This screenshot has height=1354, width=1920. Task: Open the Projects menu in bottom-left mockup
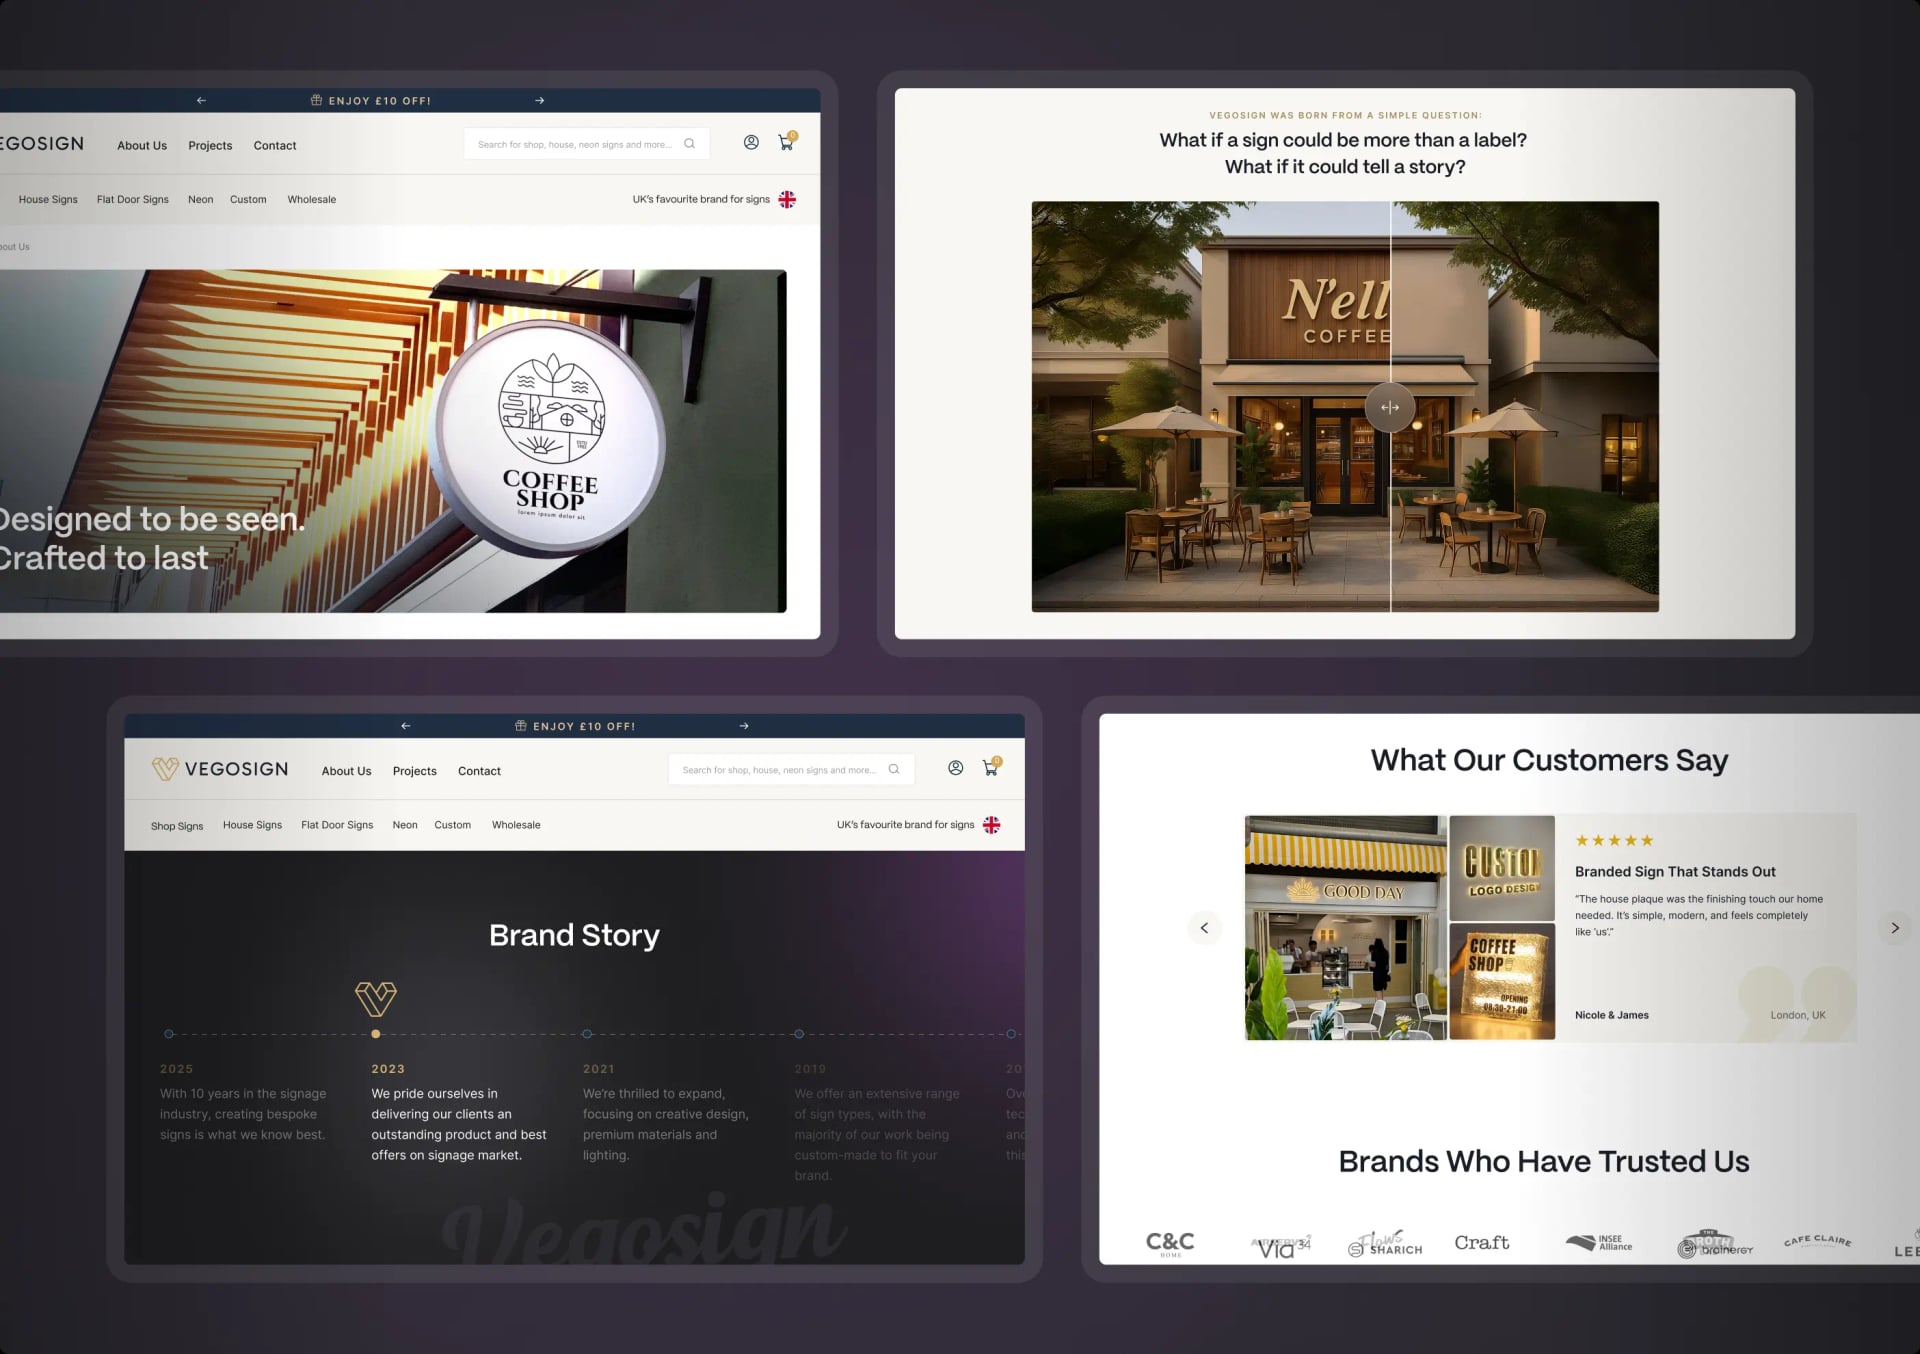coord(414,771)
